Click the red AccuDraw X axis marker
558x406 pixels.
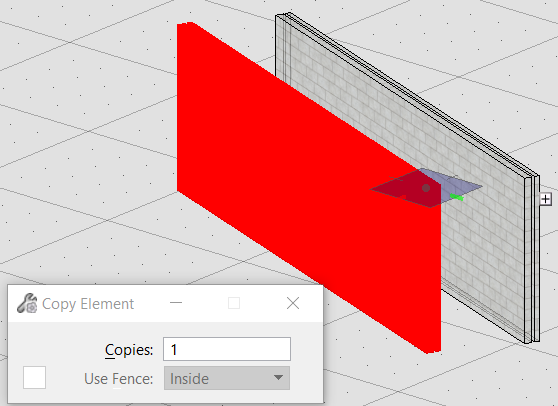pyautogui.click(x=402, y=197)
